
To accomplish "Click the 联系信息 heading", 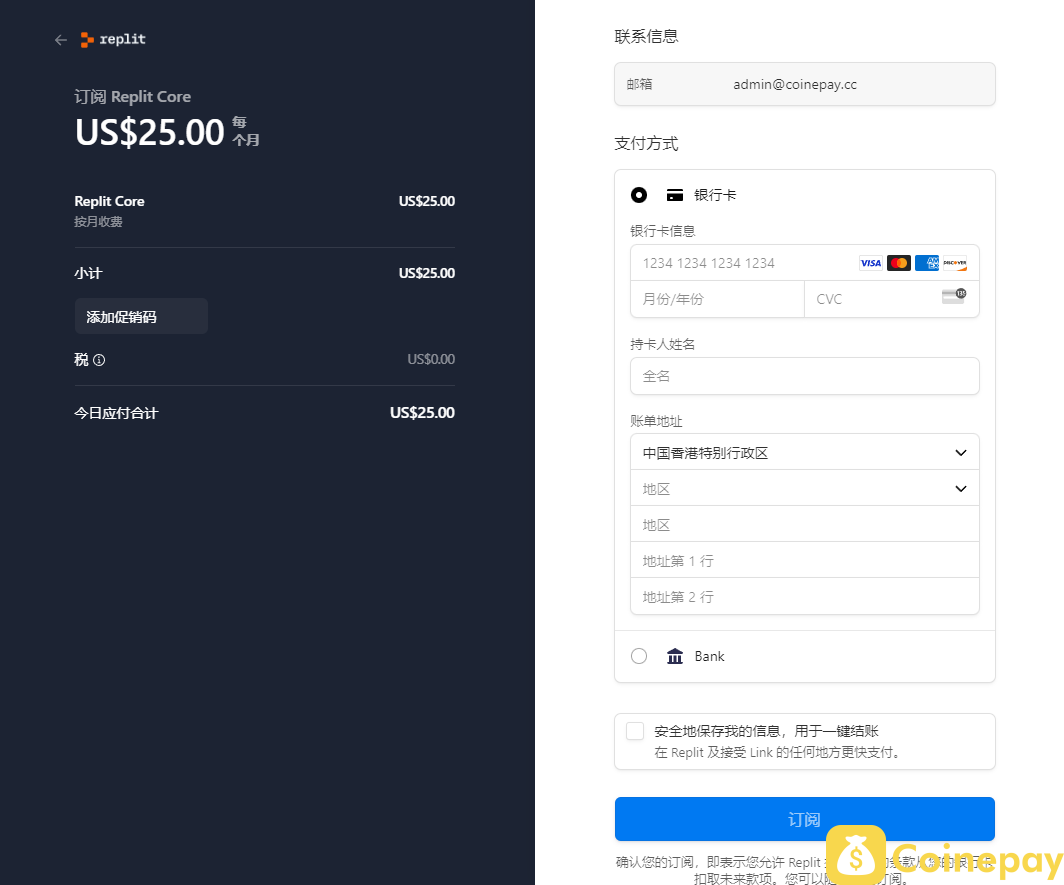I will pos(647,37).
